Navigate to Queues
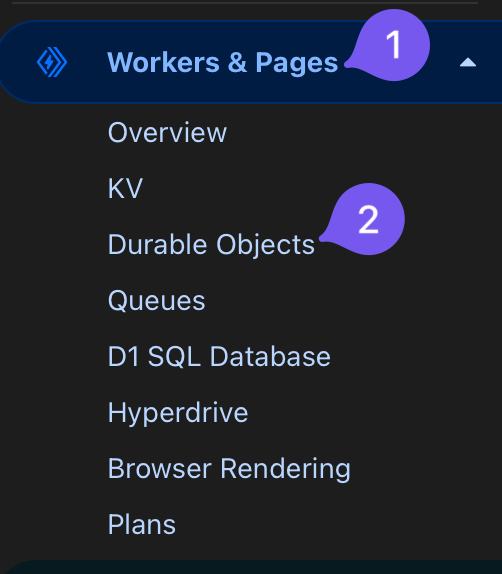502x574 pixels. coord(157,301)
